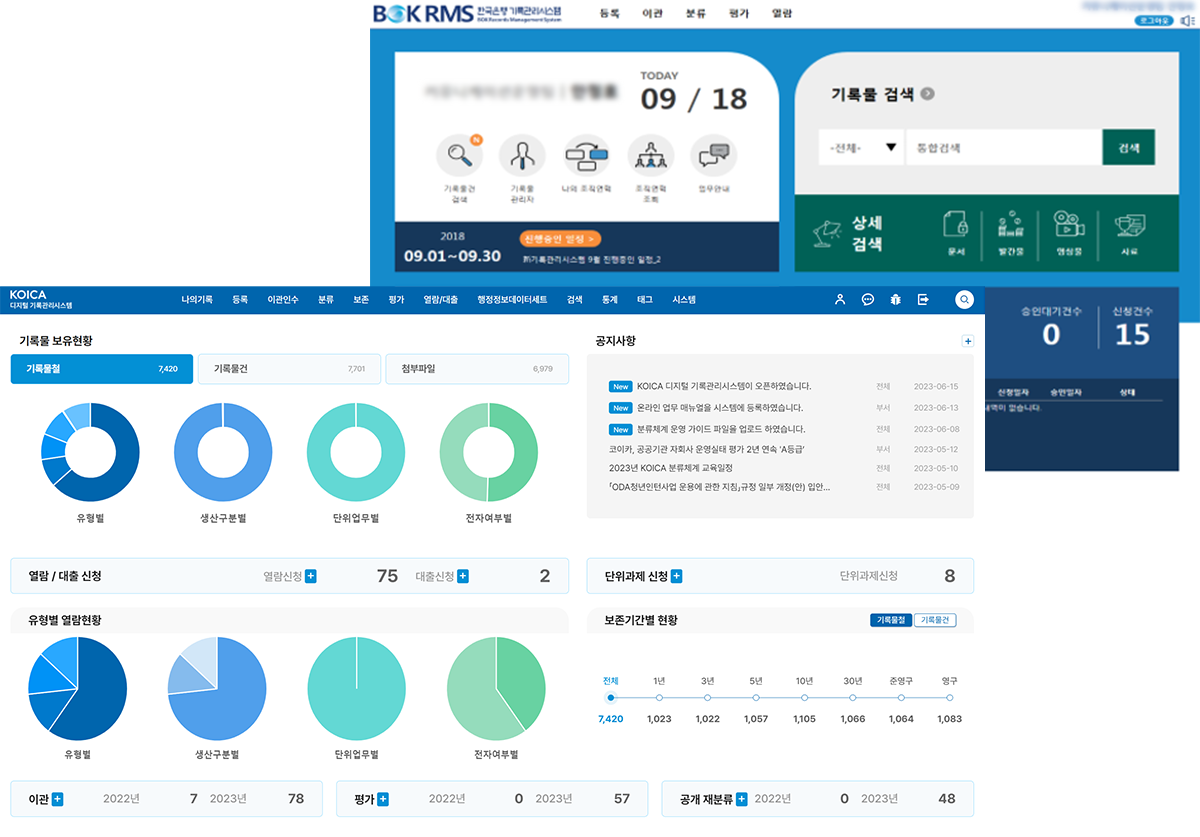Select the 영구 point on the retention timeline

tap(950, 698)
